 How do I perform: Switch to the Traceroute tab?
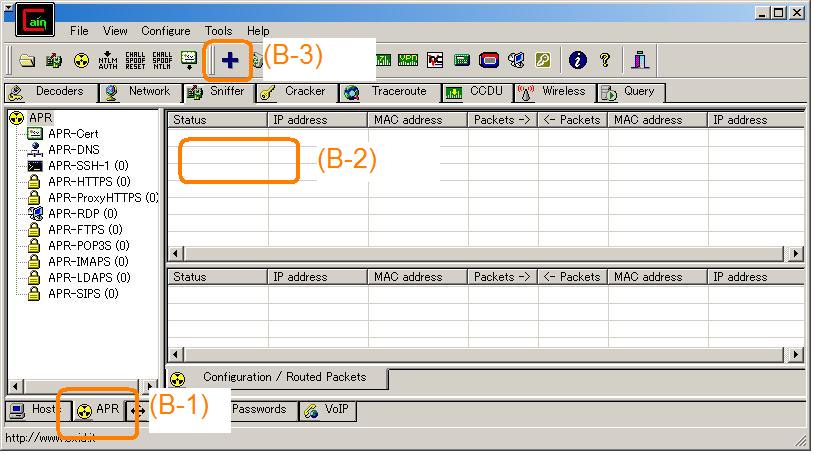pos(389,92)
